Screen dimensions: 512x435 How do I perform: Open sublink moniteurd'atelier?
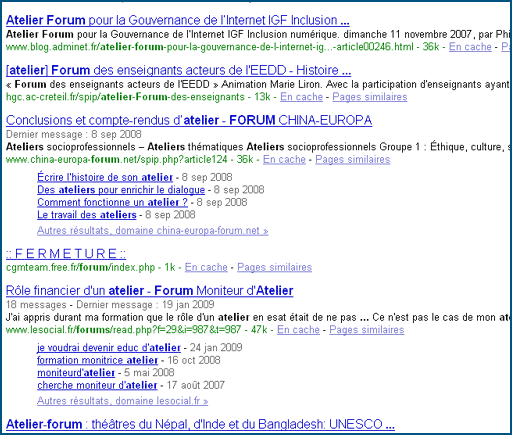tap(76, 373)
